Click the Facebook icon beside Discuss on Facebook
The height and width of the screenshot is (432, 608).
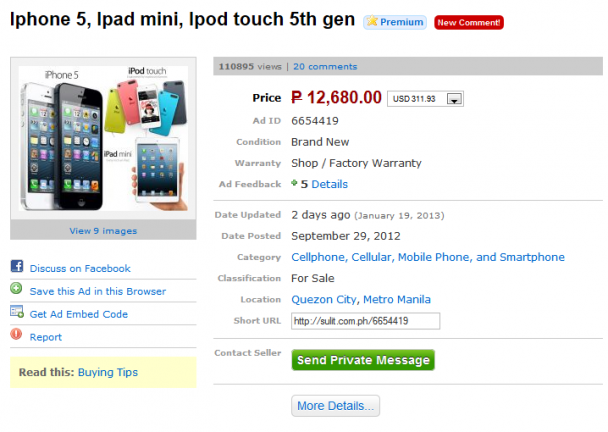click(x=16, y=267)
